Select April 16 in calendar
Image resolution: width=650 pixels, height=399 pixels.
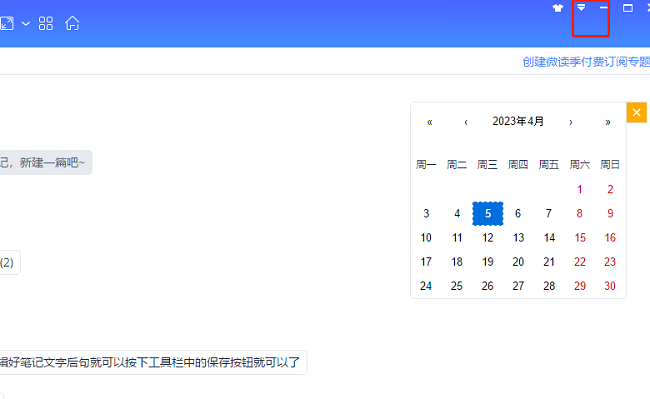tap(610, 238)
